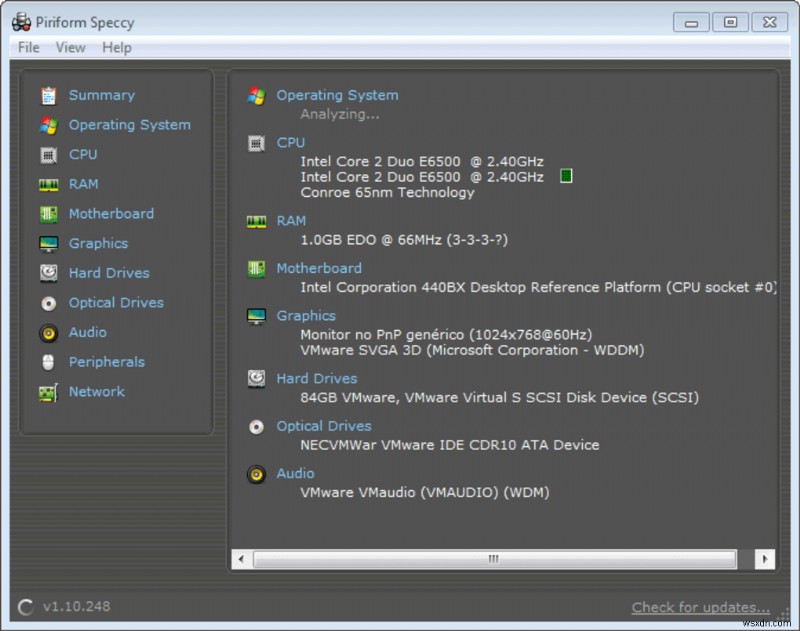Viewport: 800px width, 631px height.
Task: Click the text '1.0GB EDO @ 66MHz (3-3-3-?)'
Action: [404, 240]
